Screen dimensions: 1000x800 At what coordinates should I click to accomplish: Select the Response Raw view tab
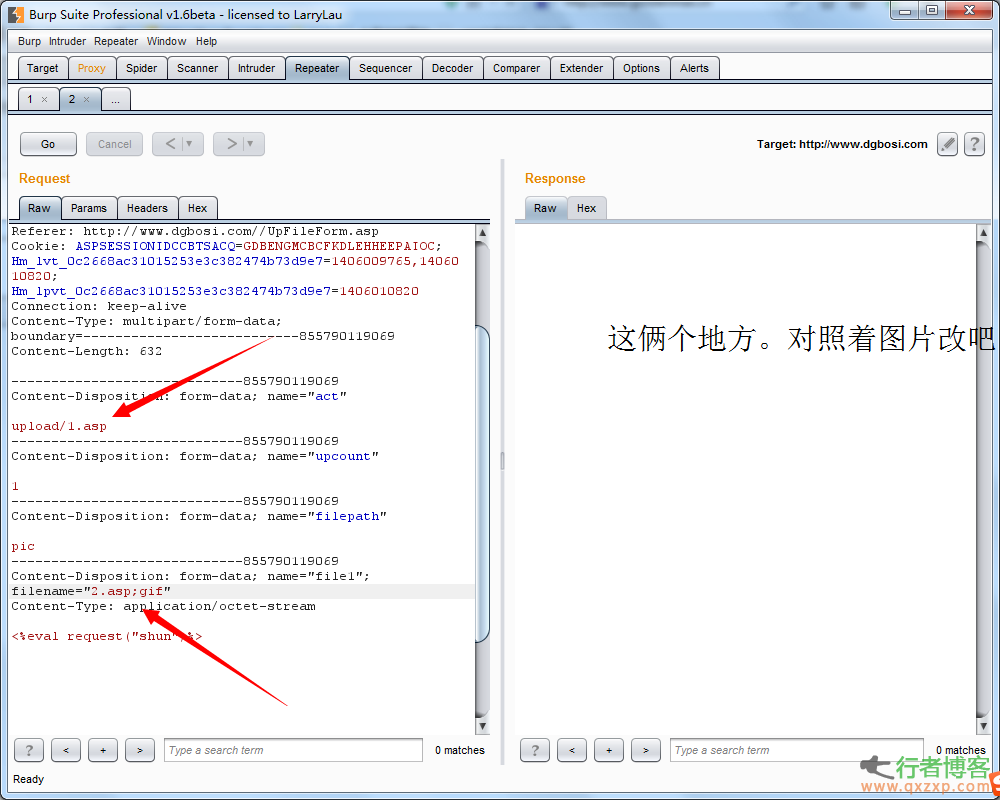coord(545,208)
